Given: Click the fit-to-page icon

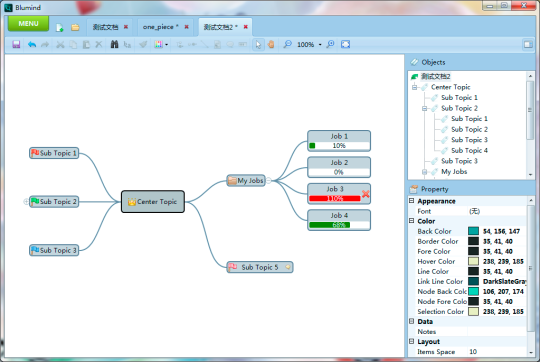Looking at the screenshot, I should [x=345, y=44].
